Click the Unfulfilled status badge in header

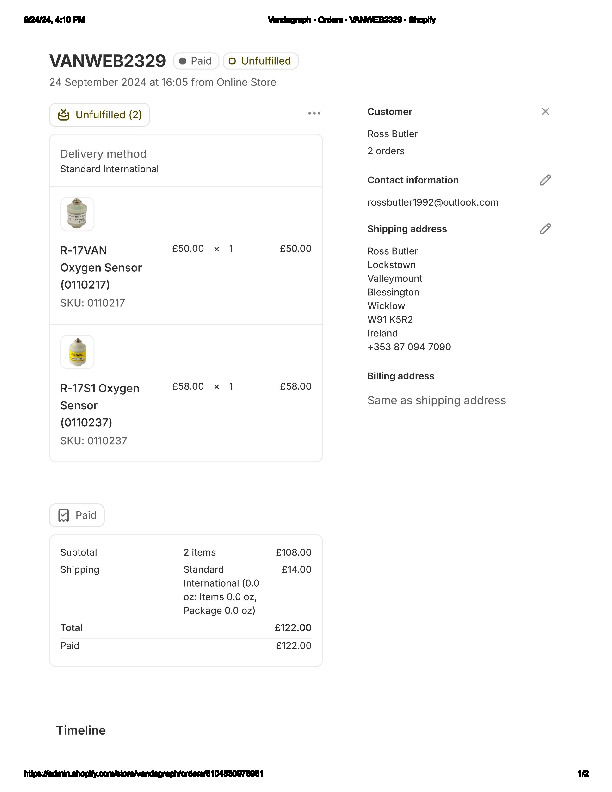click(x=260, y=61)
